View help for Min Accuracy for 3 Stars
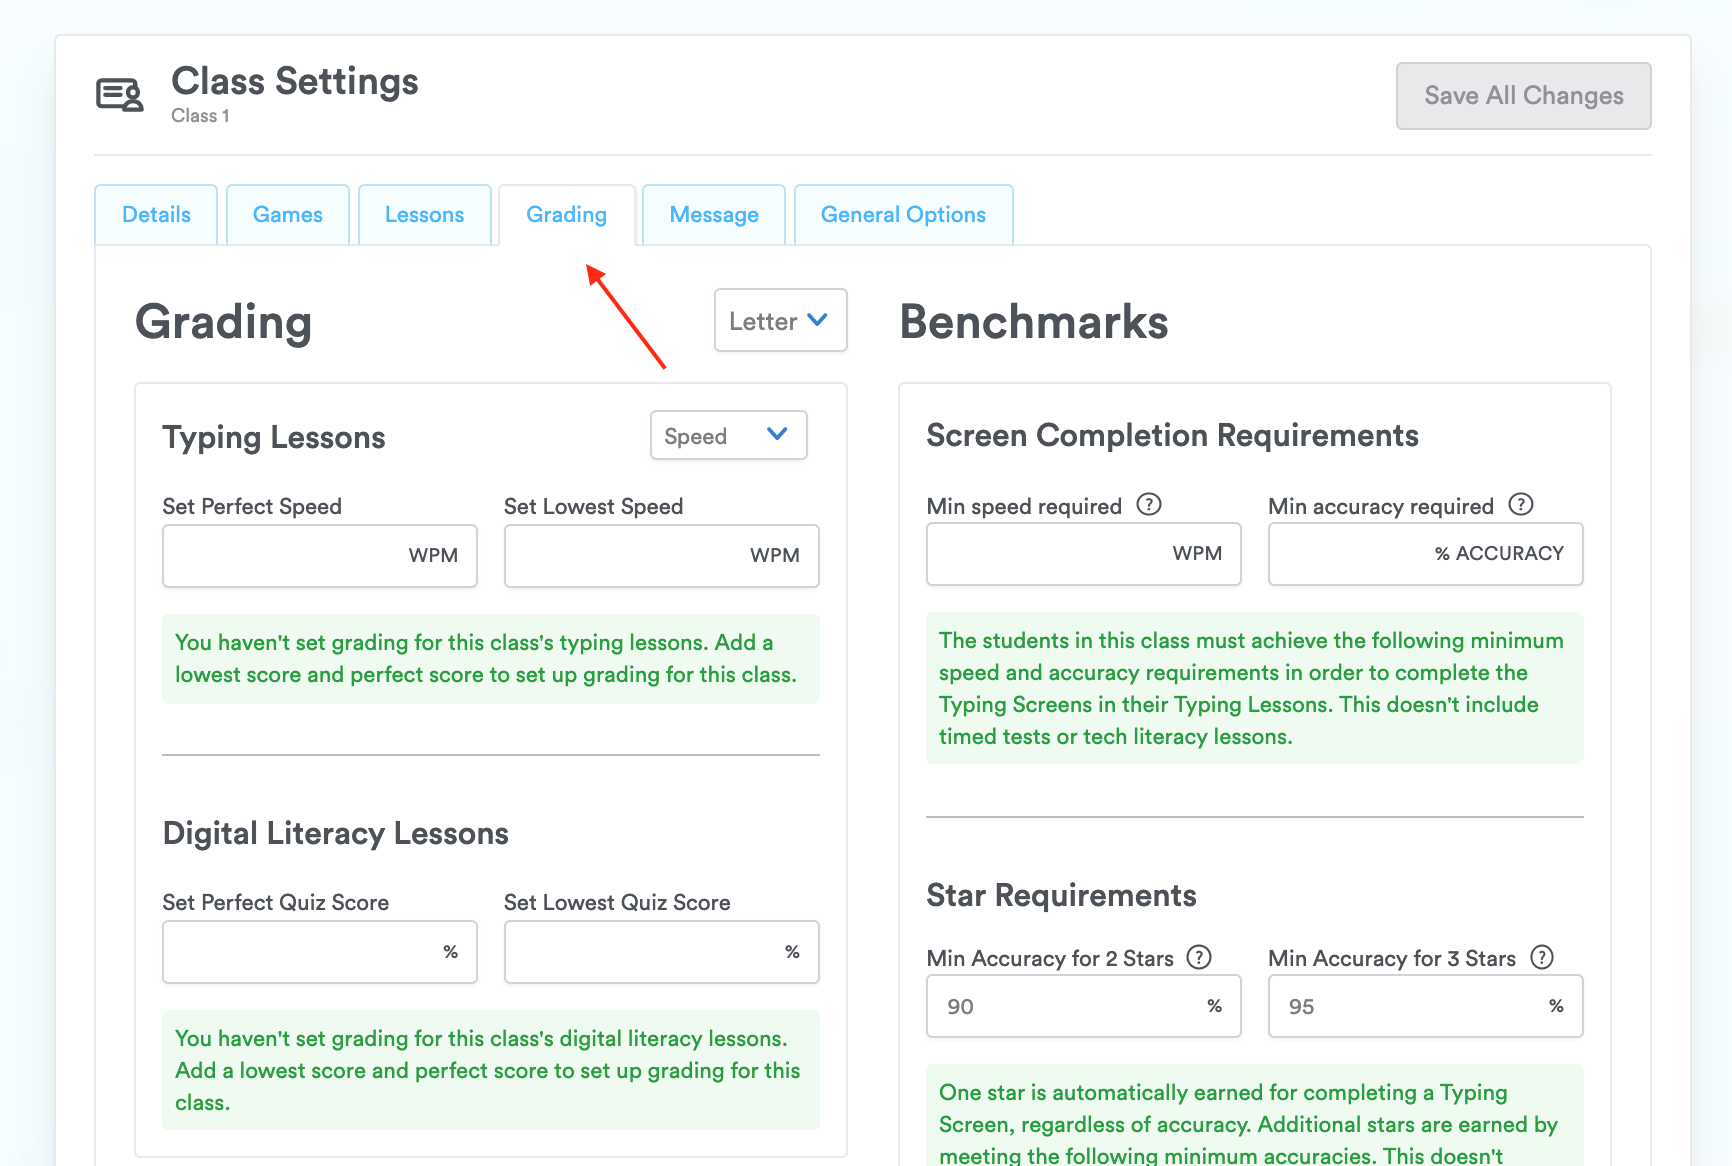Viewport: 1732px width, 1166px height. (1542, 957)
